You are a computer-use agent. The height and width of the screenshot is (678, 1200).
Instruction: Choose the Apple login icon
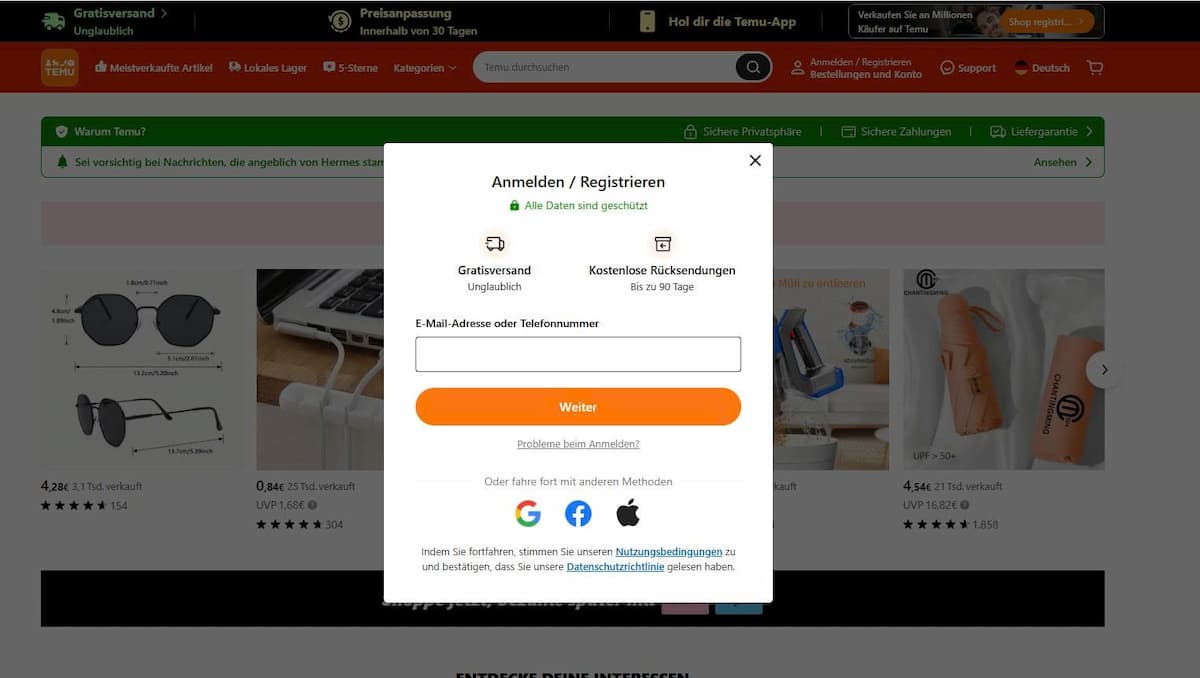tap(628, 514)
